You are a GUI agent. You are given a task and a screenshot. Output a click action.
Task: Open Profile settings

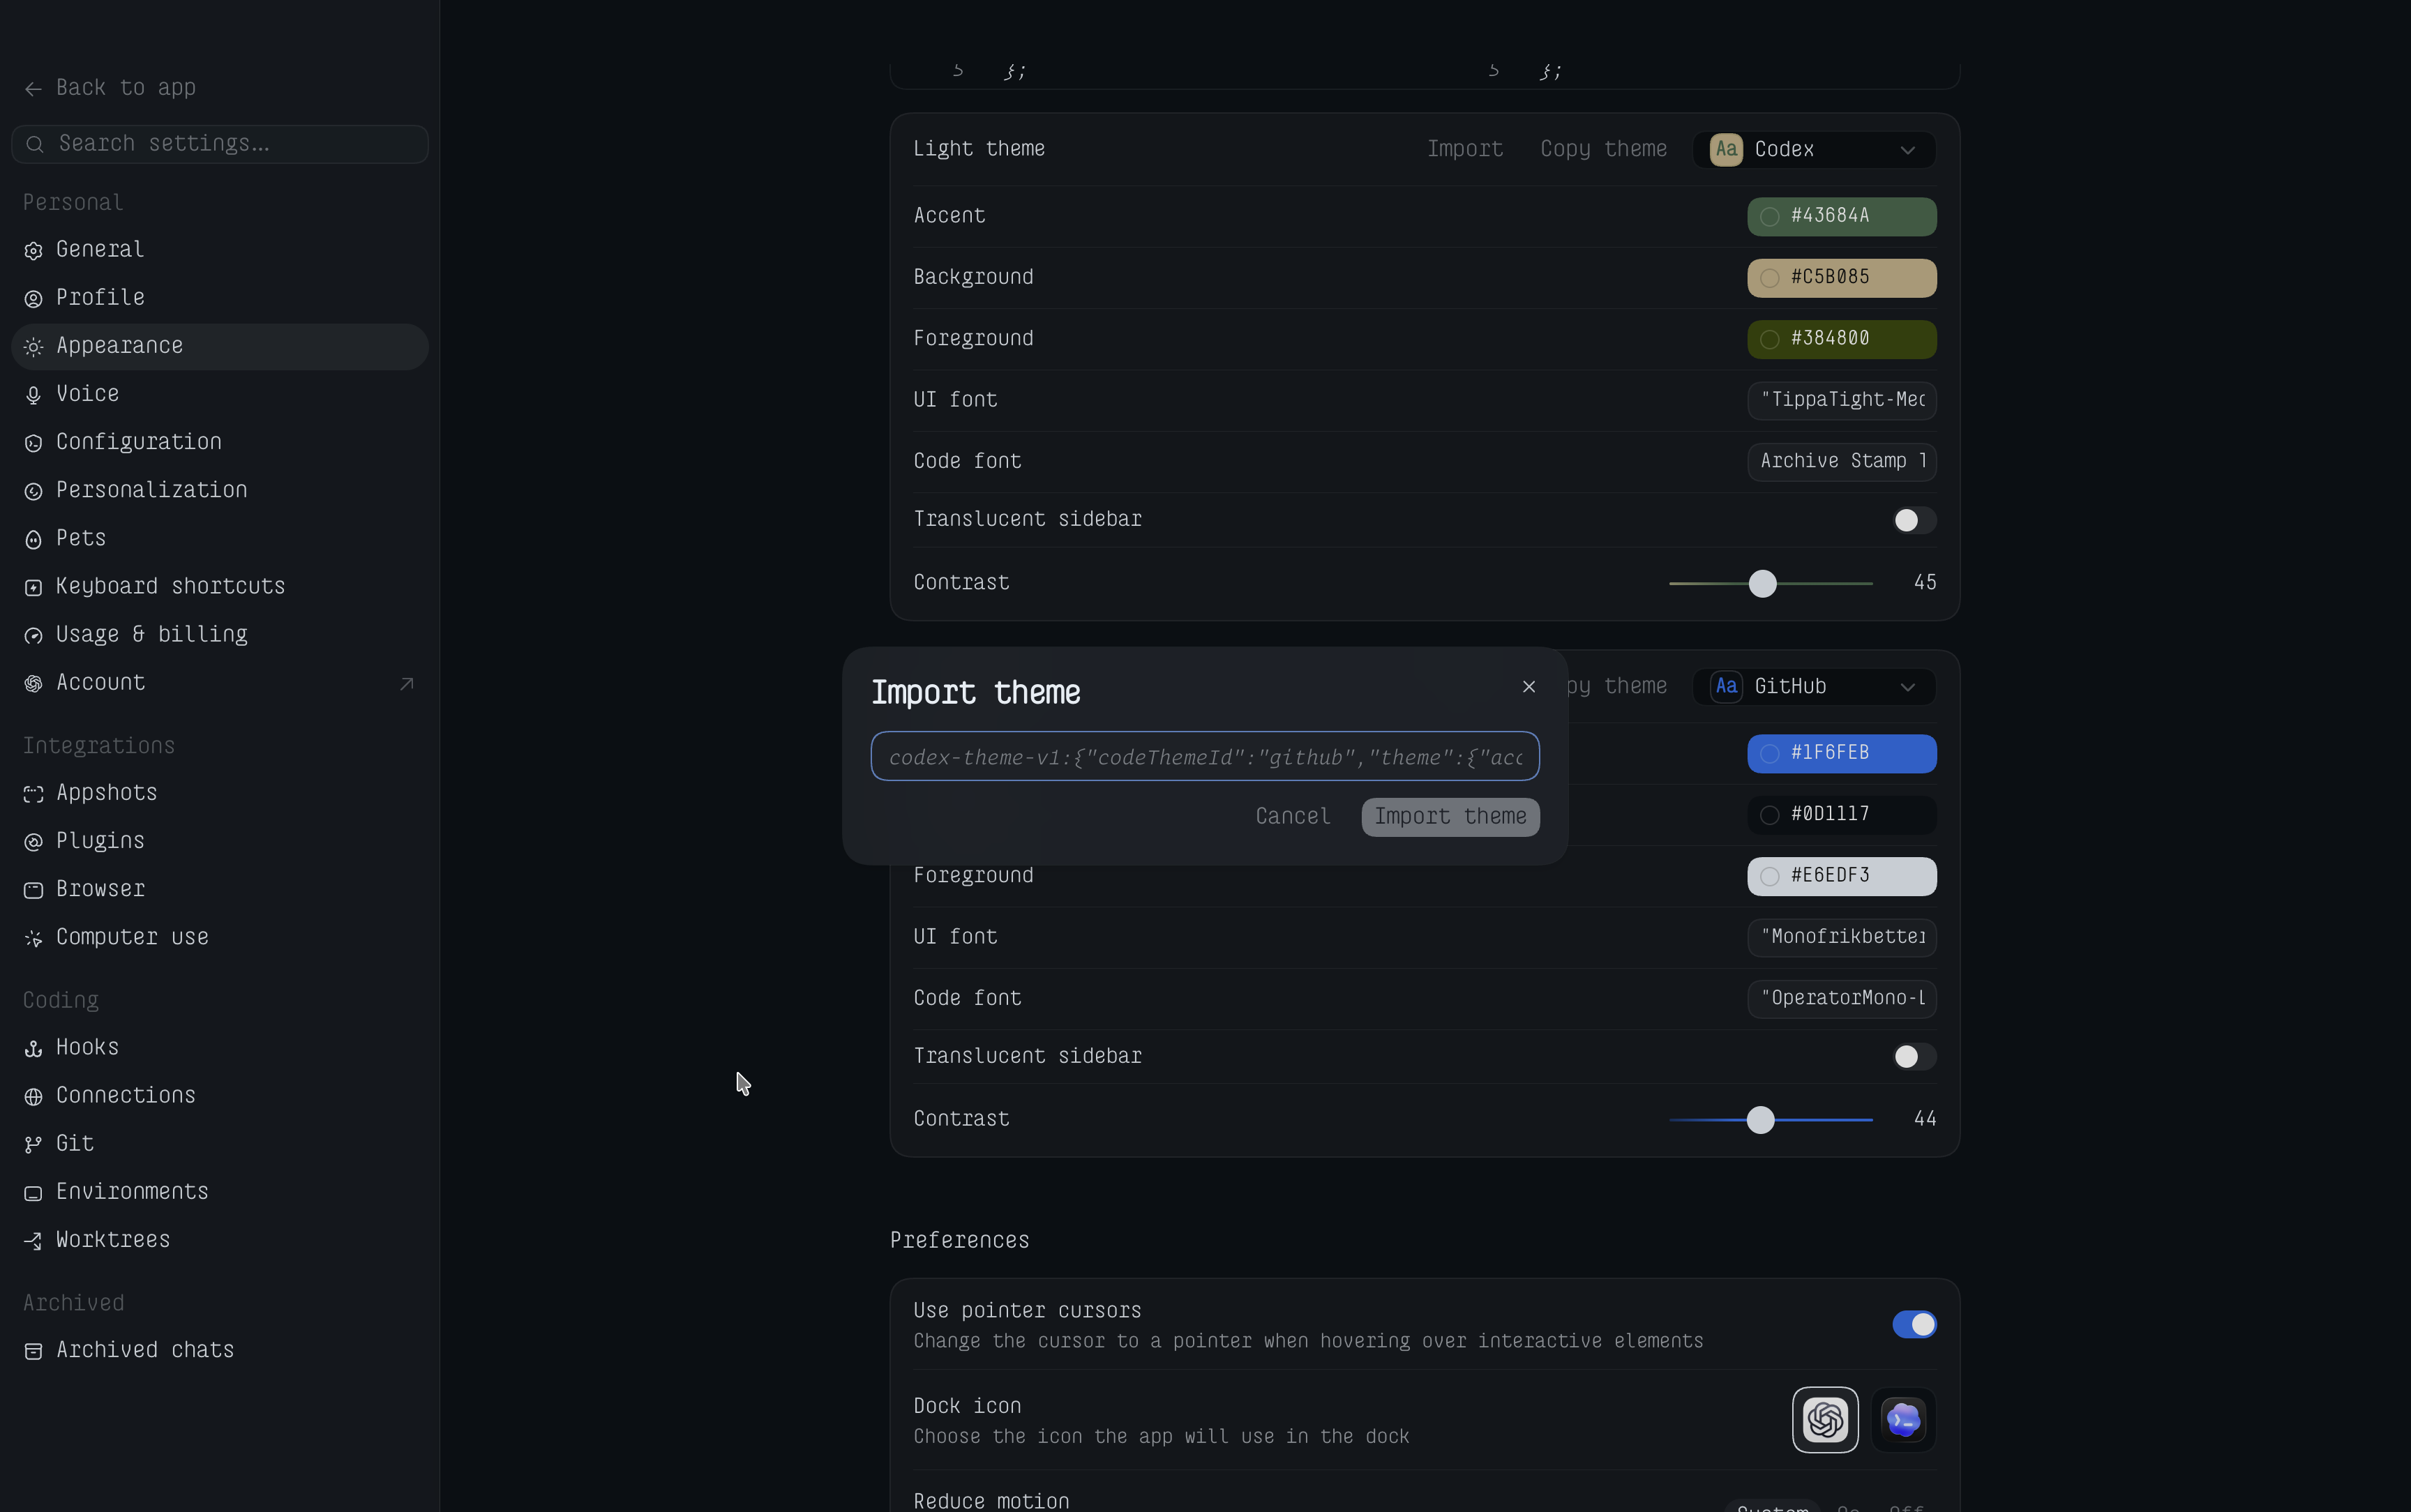click(219, 297)
